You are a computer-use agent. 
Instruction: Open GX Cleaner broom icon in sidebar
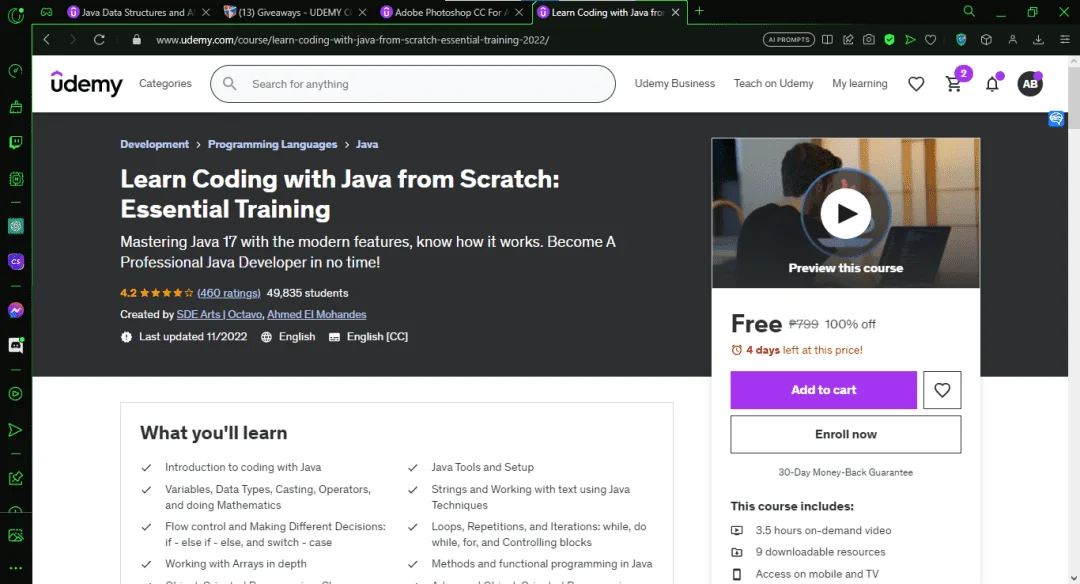[x=15, y=107]
